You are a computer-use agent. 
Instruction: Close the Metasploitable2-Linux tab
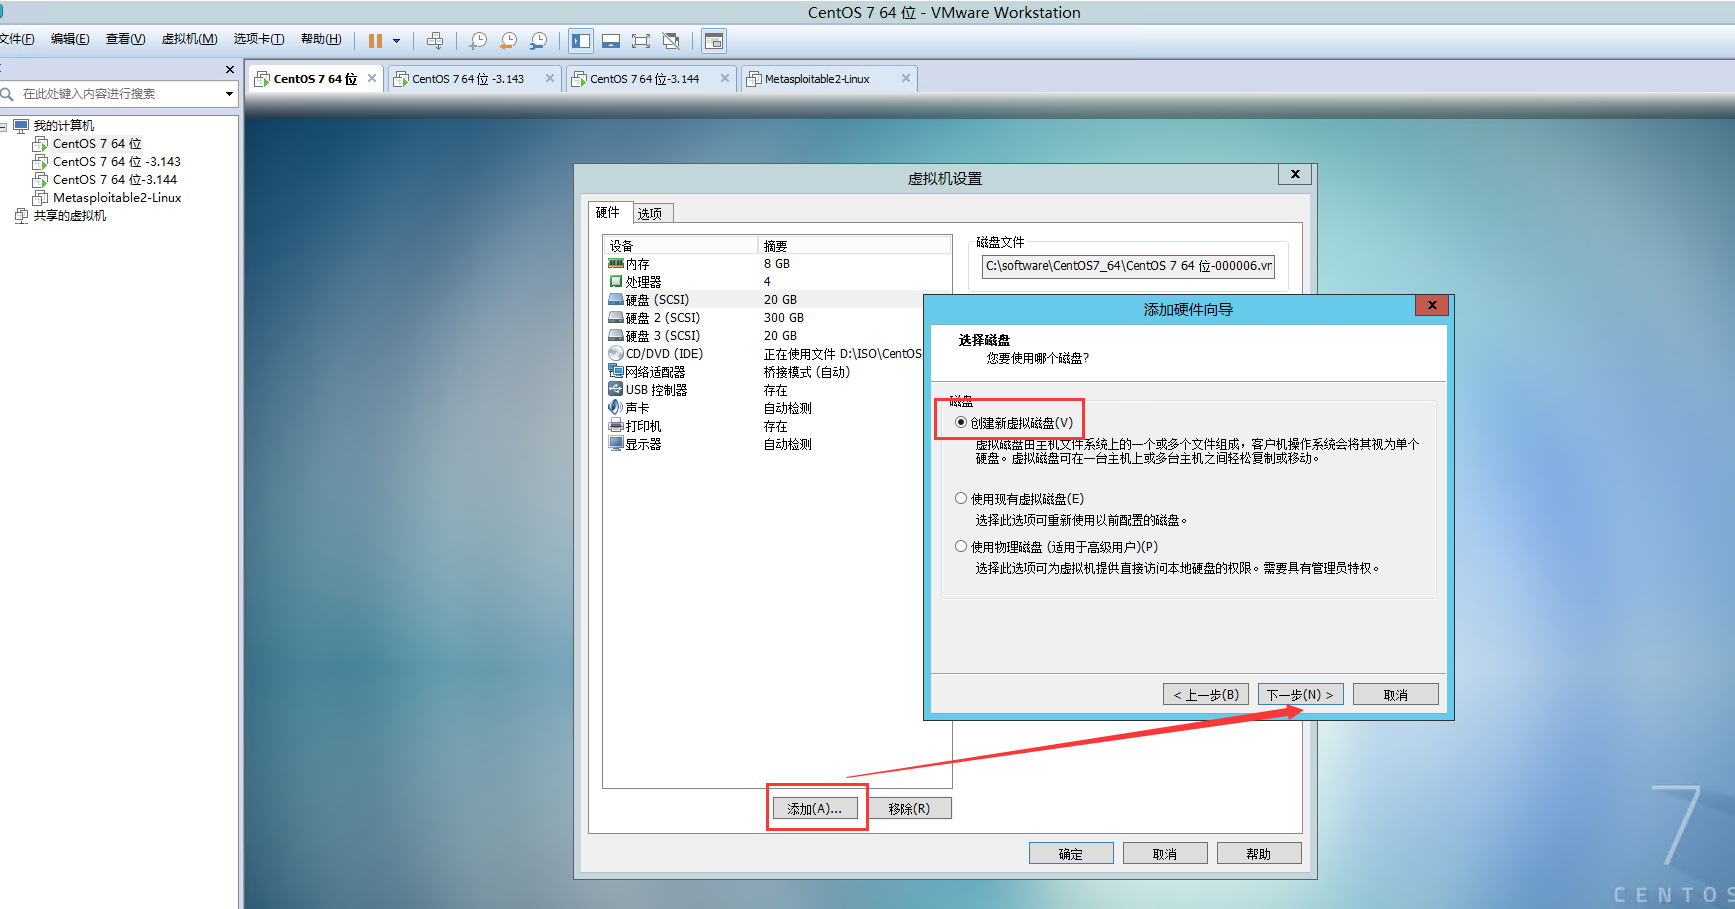point(906,78)
